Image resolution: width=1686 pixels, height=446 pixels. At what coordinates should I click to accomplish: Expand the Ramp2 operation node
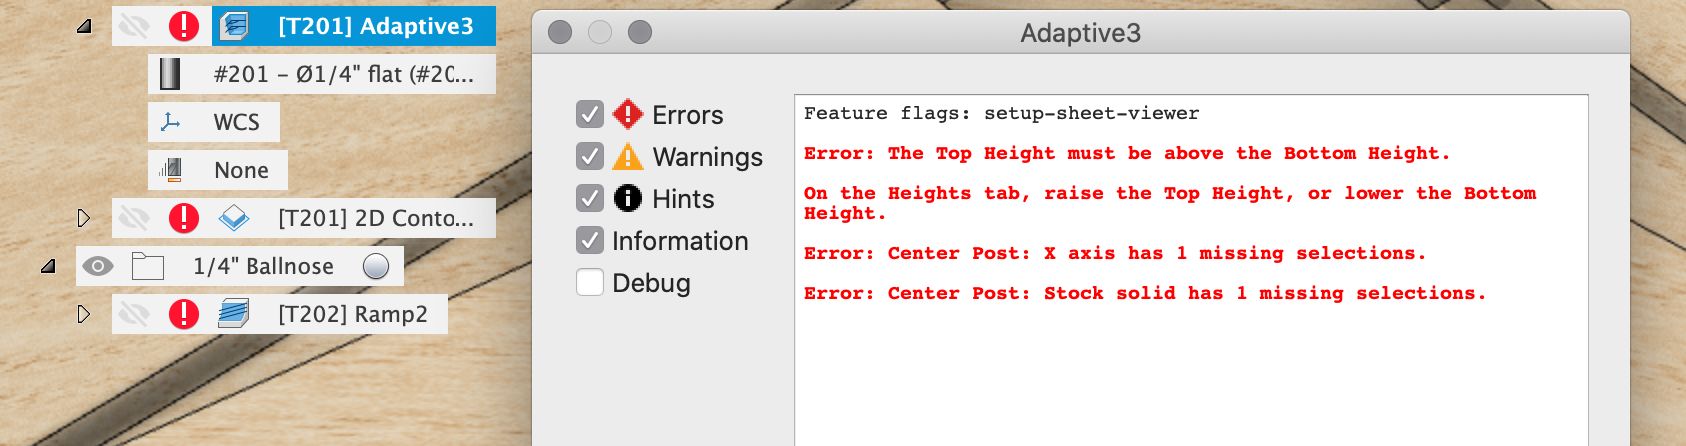pyautogui.click(x=84, y=314)
